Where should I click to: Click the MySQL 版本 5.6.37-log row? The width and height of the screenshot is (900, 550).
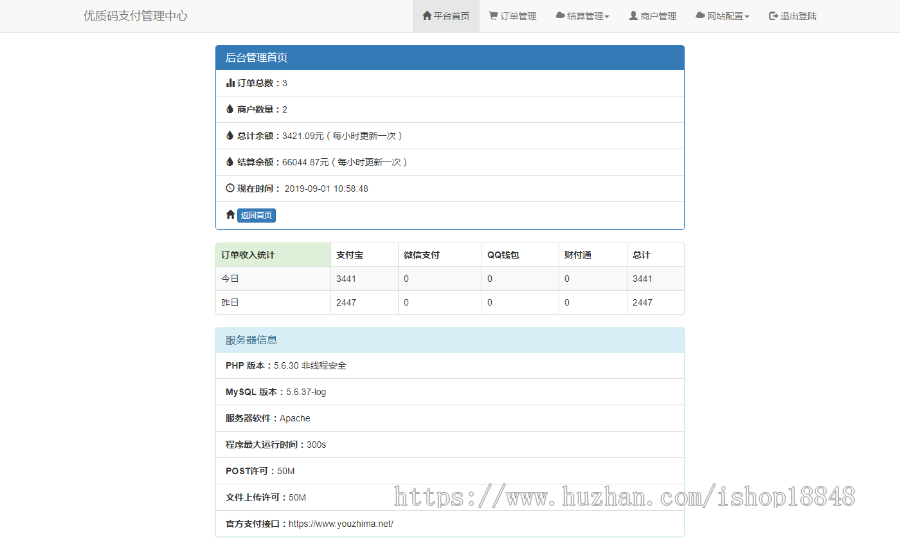point(450,392)
